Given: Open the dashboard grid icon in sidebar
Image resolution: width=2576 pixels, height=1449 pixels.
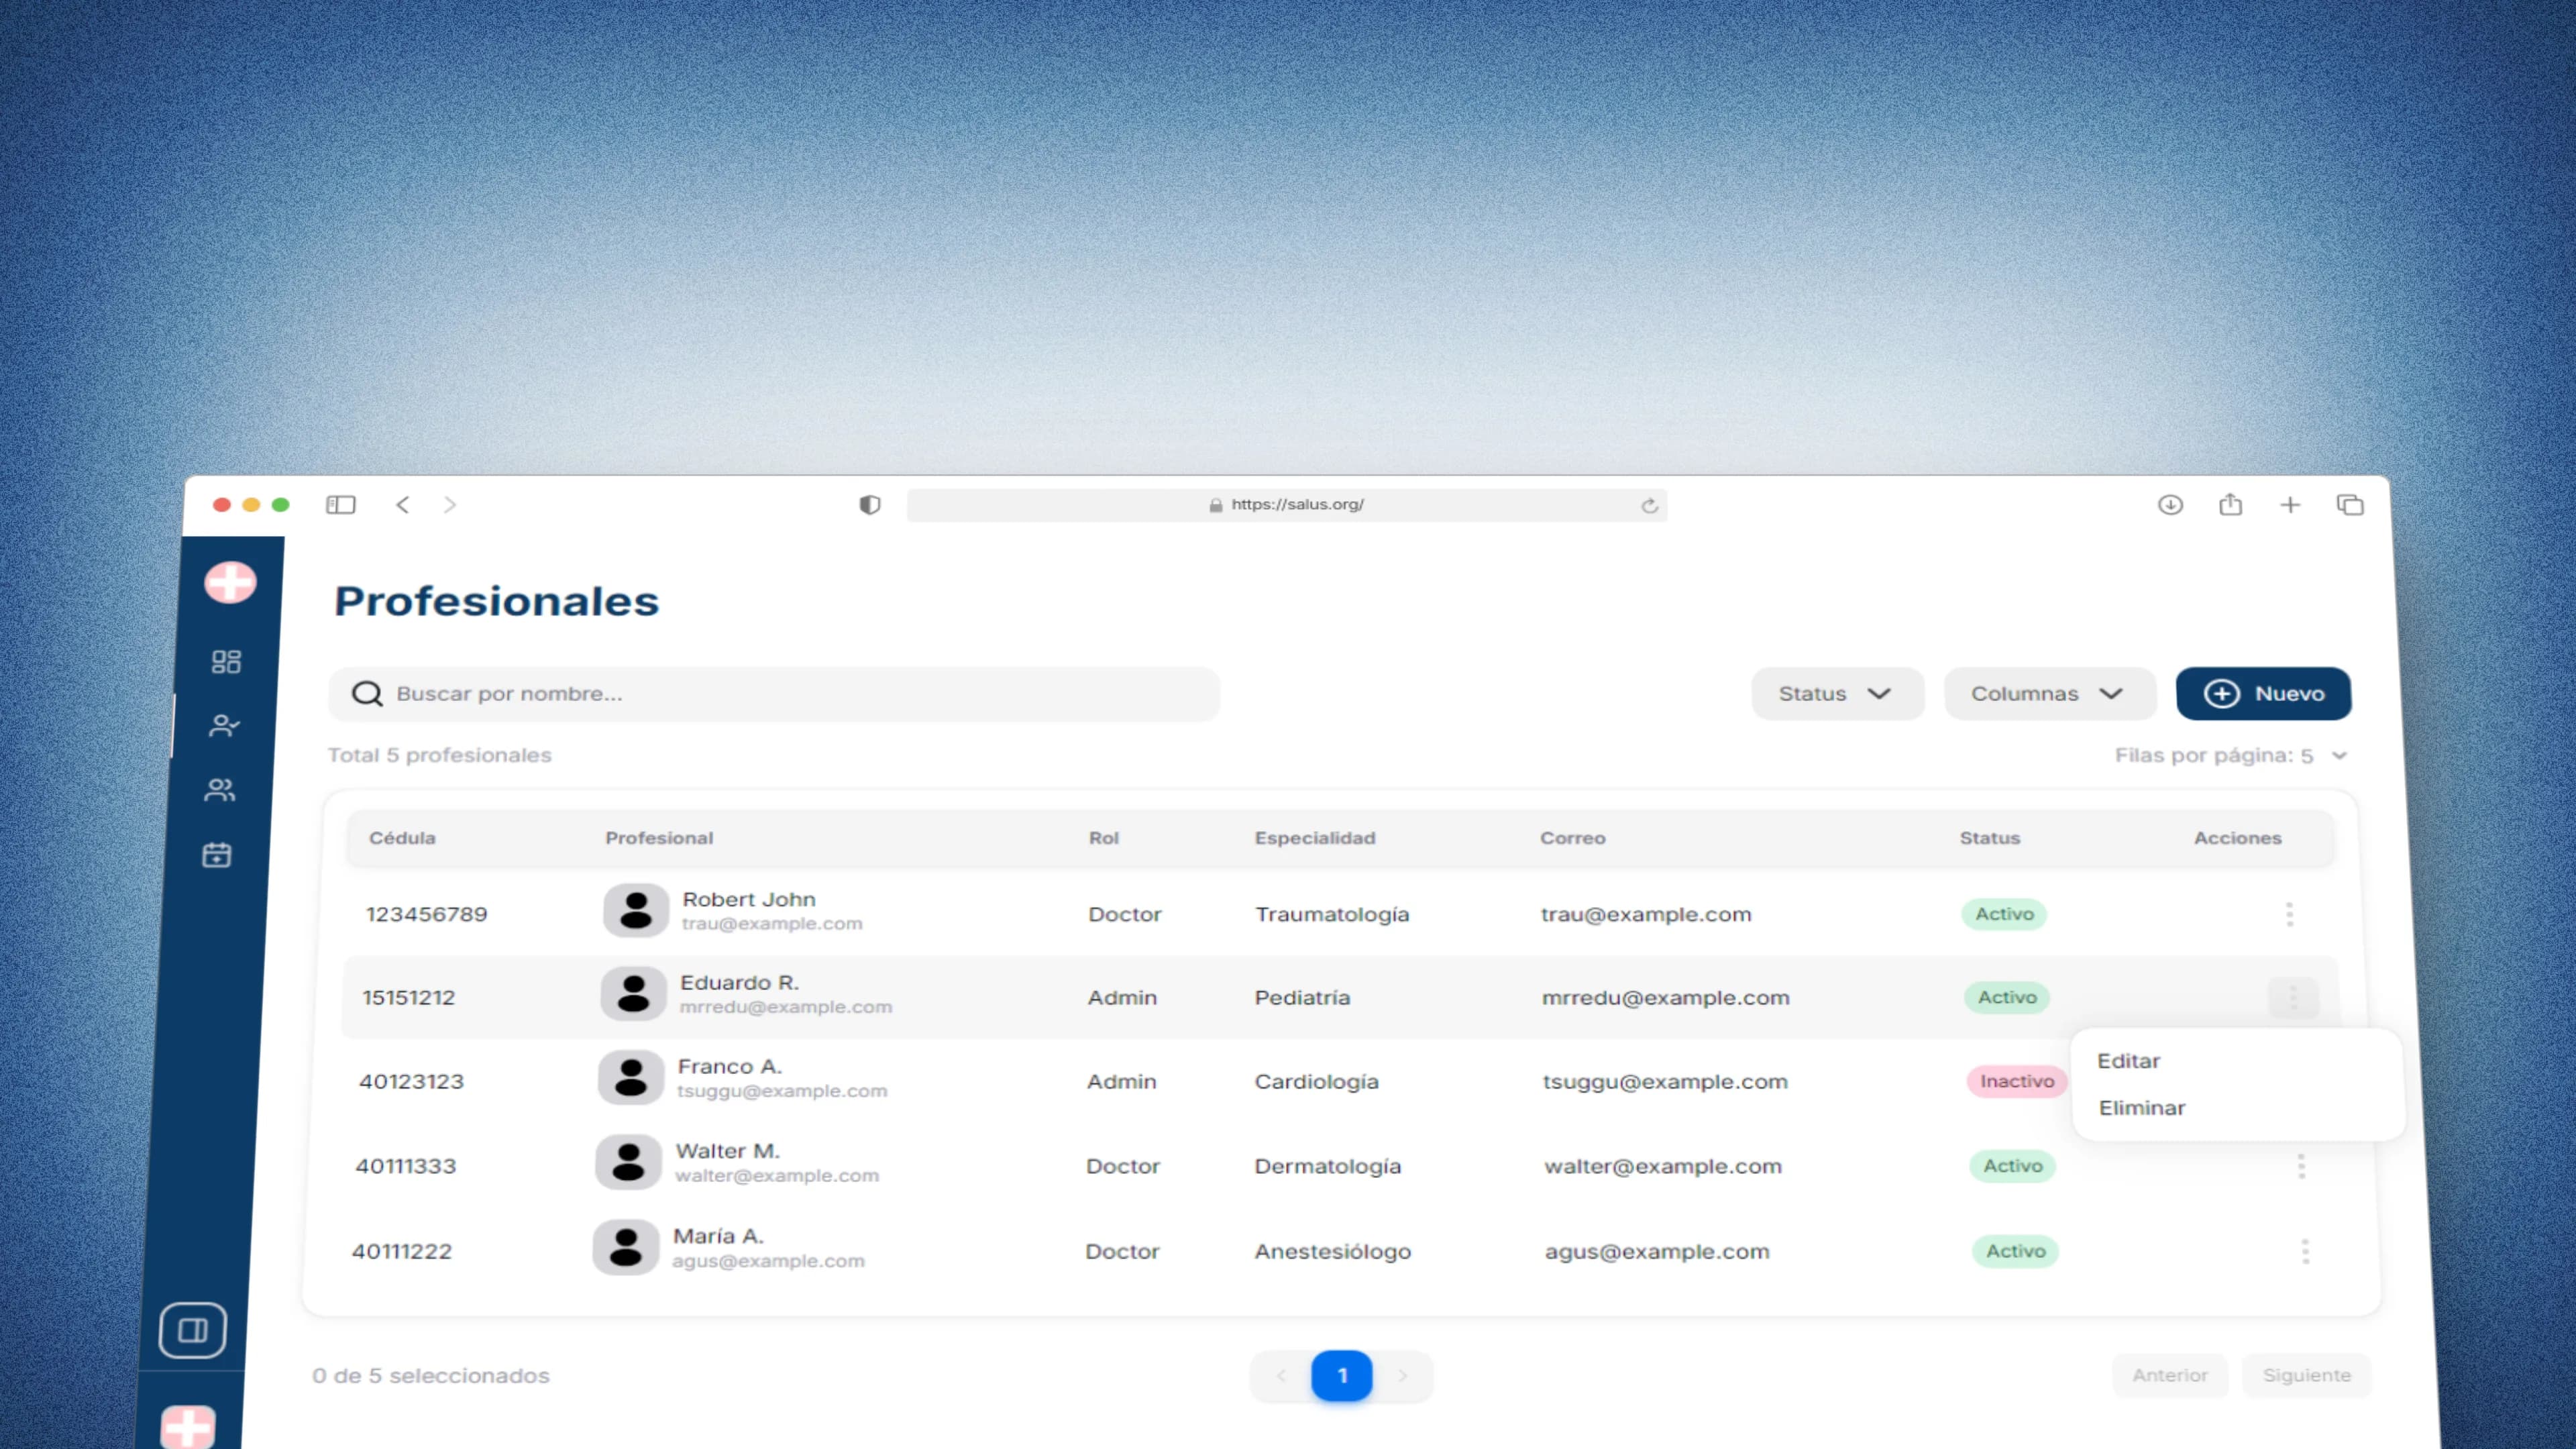Looking at the screenshot, I should click(226, 662).
